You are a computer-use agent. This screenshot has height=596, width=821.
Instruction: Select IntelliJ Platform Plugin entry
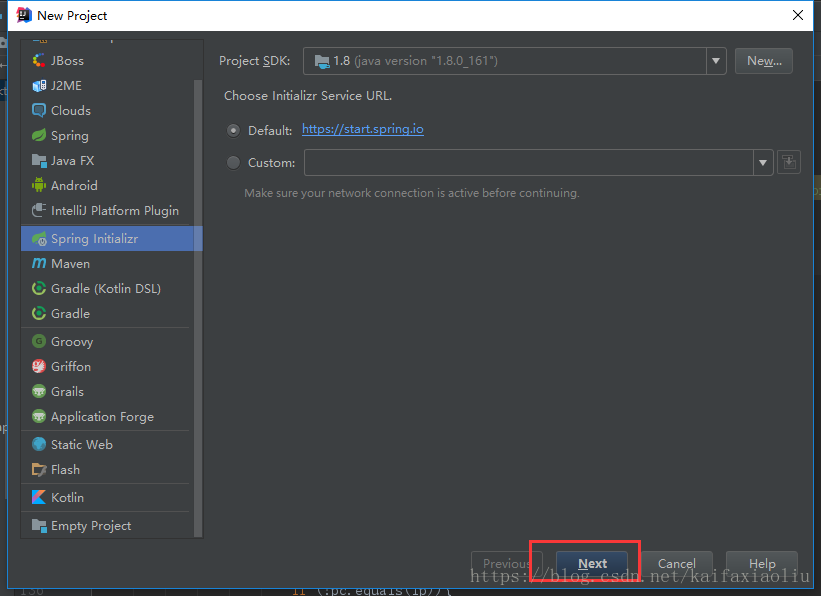click(107, 211)
